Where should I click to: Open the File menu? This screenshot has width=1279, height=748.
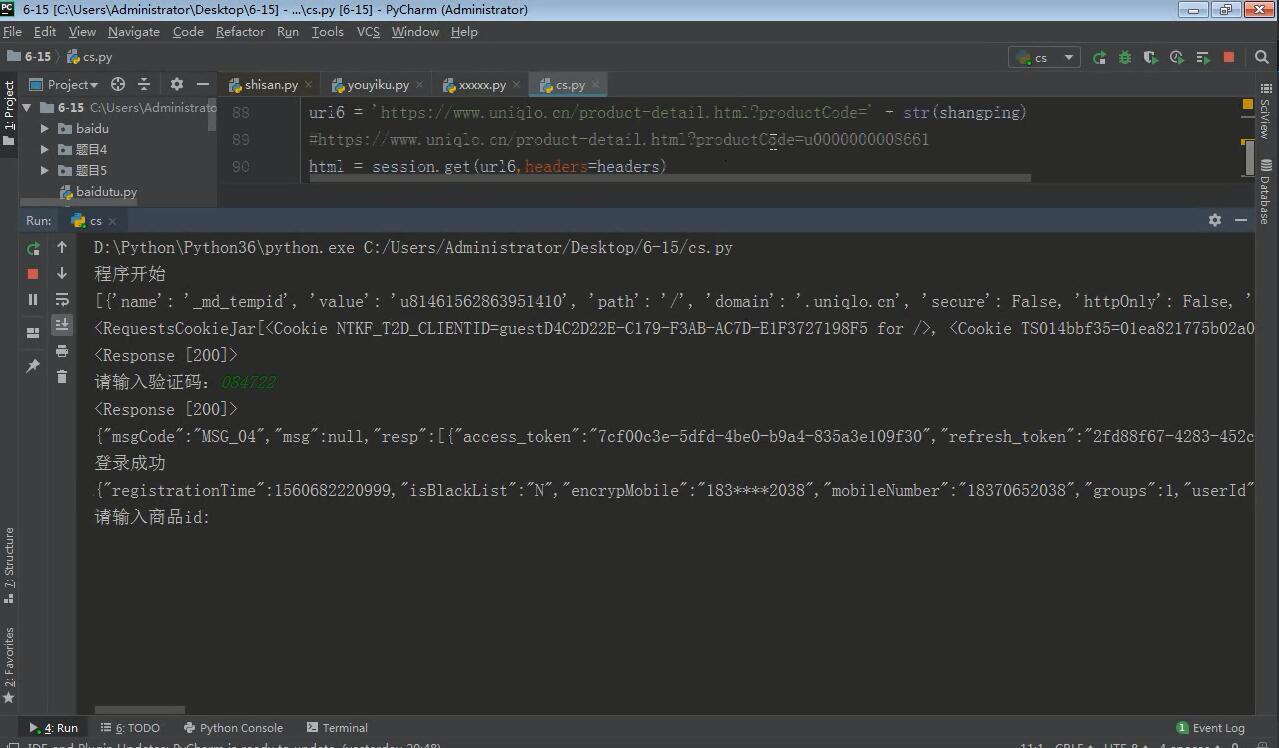click(12, 32)
